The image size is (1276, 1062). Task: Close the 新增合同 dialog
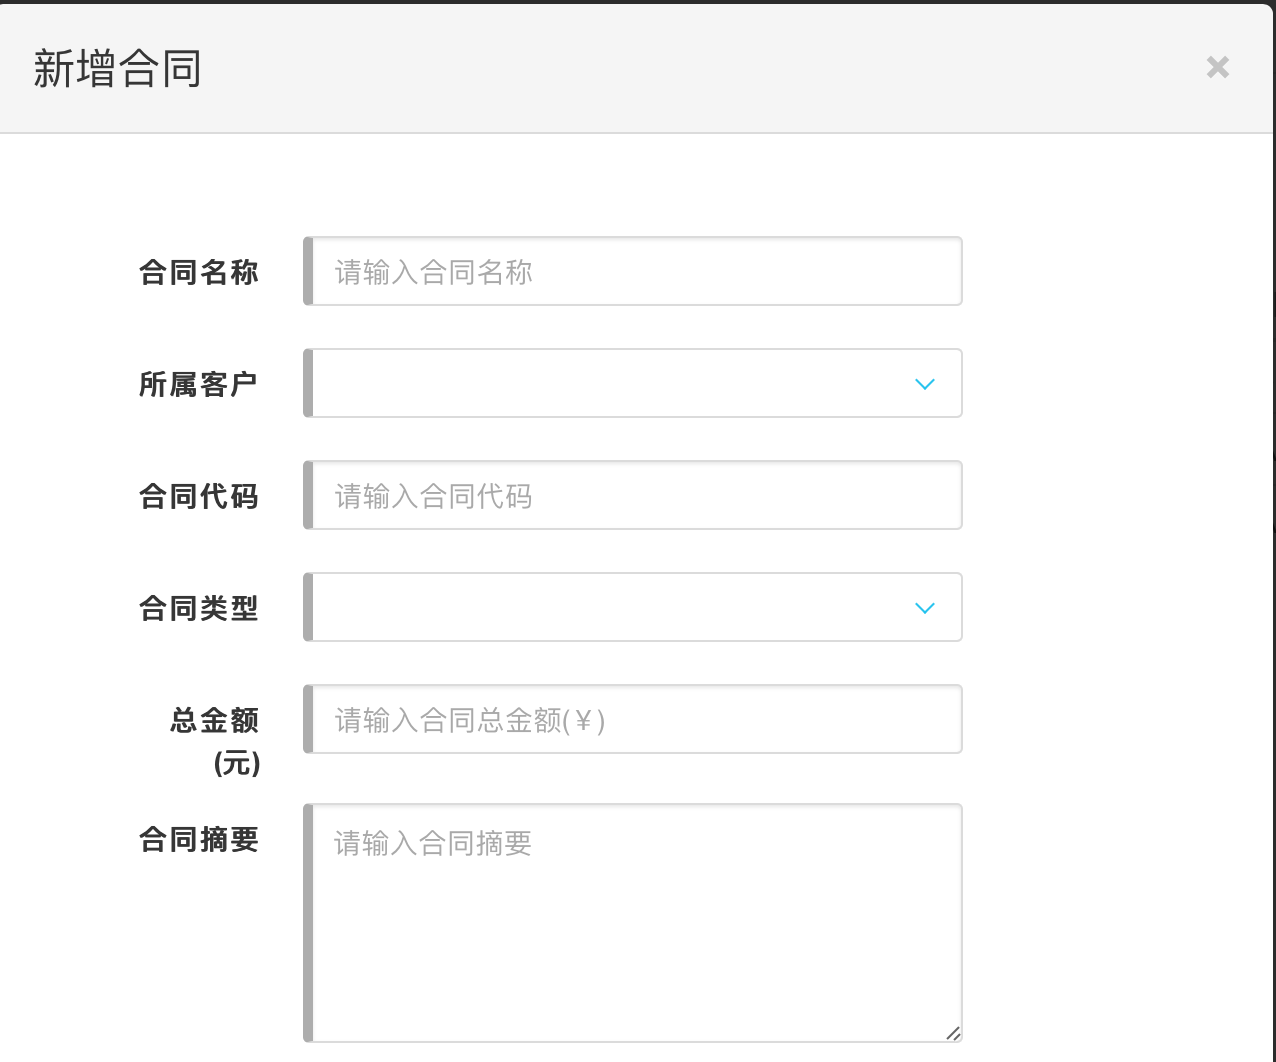point(1217,67)
